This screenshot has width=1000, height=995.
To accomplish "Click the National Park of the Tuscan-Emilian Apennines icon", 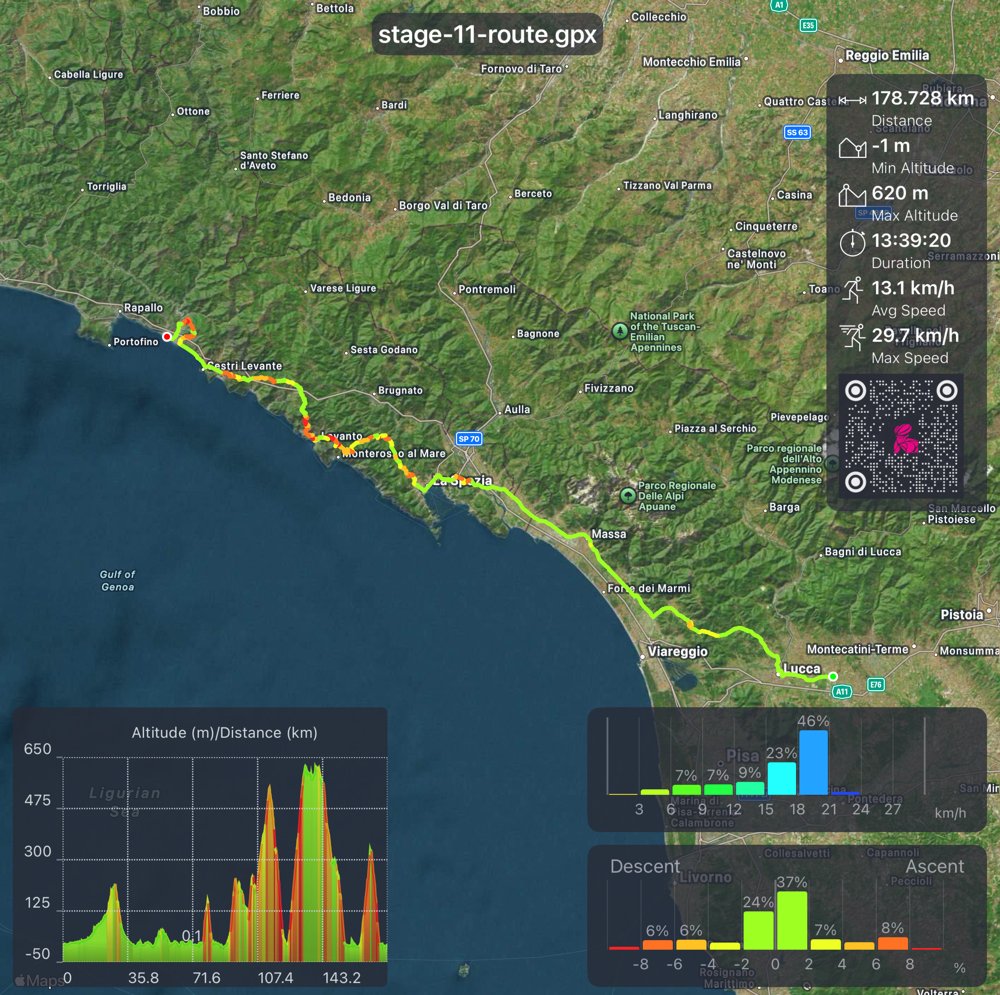I will point(619,330).
